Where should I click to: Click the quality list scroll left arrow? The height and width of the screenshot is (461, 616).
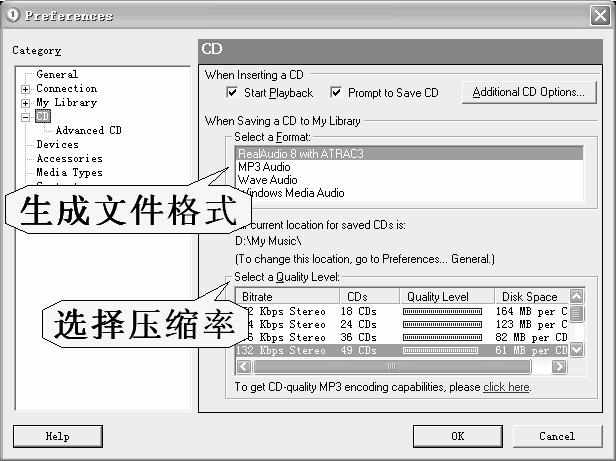(244, 367)
